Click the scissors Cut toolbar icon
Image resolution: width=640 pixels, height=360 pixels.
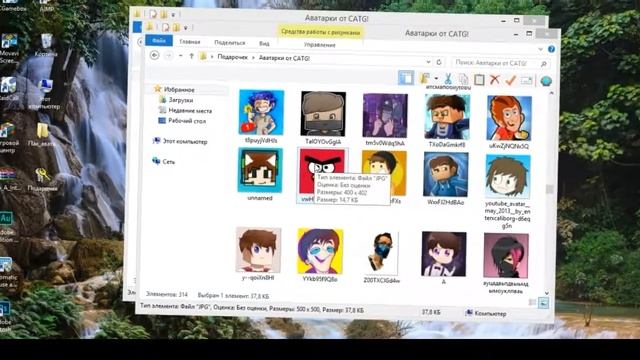click(448, 79)
